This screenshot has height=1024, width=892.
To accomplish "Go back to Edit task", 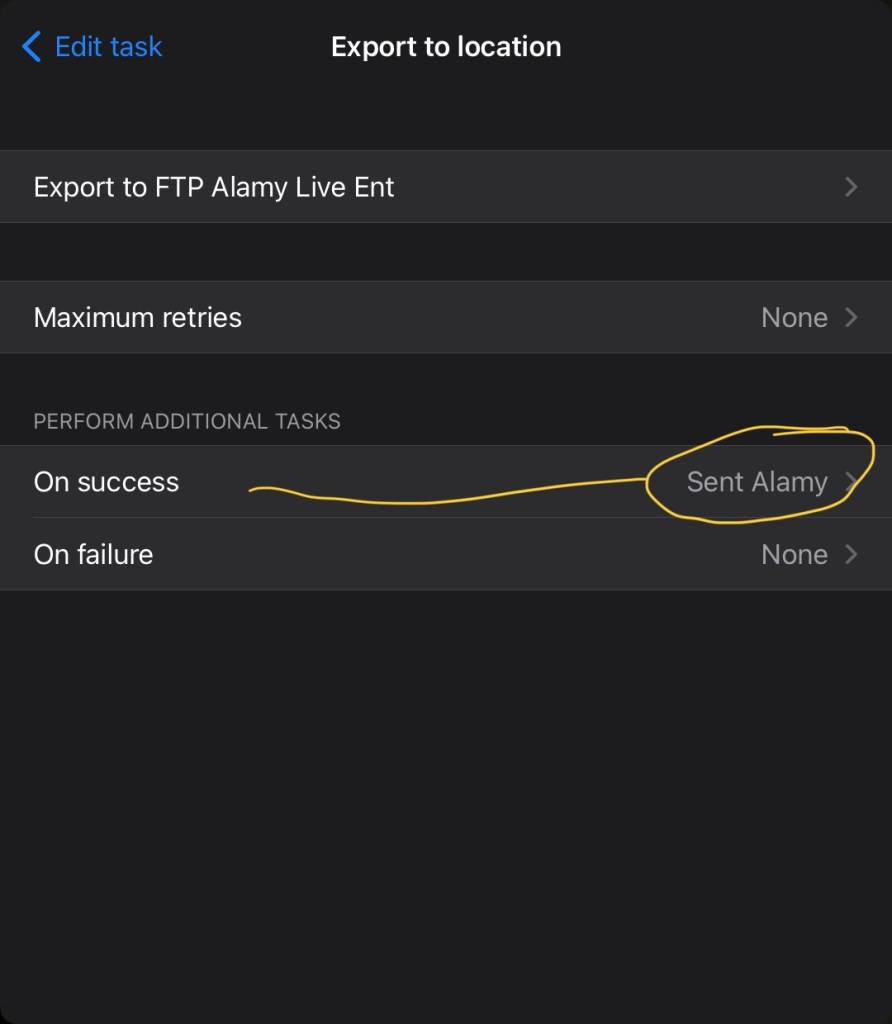I will click(108, 47).
